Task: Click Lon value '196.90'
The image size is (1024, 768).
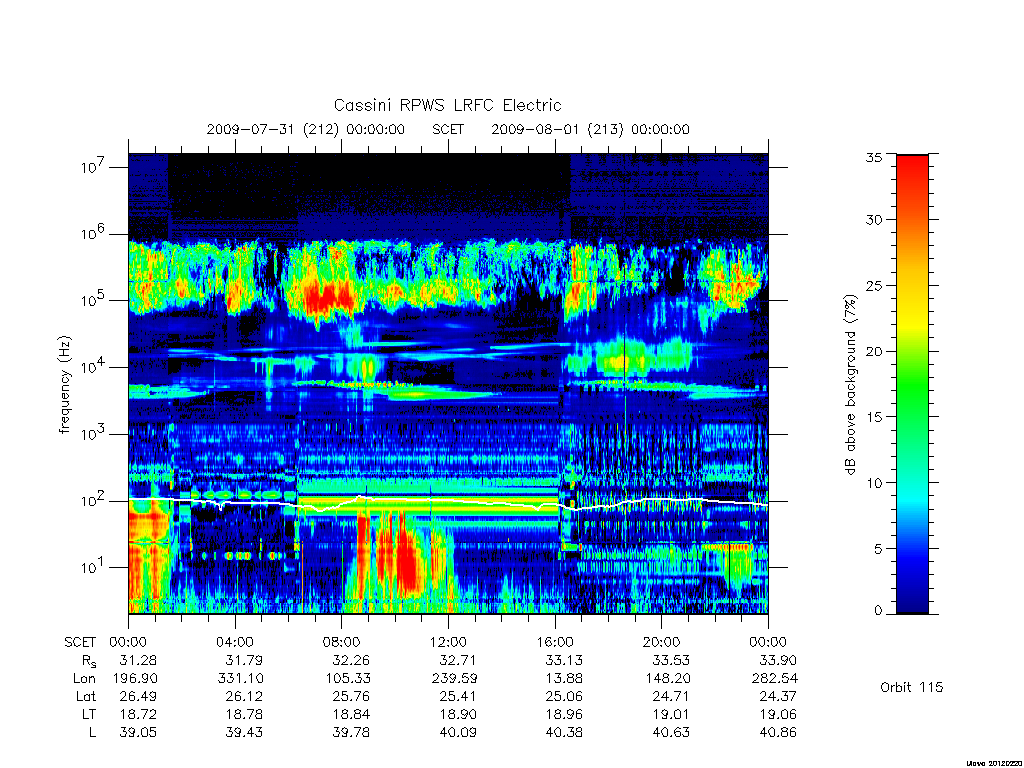Action: coord(135,679)
